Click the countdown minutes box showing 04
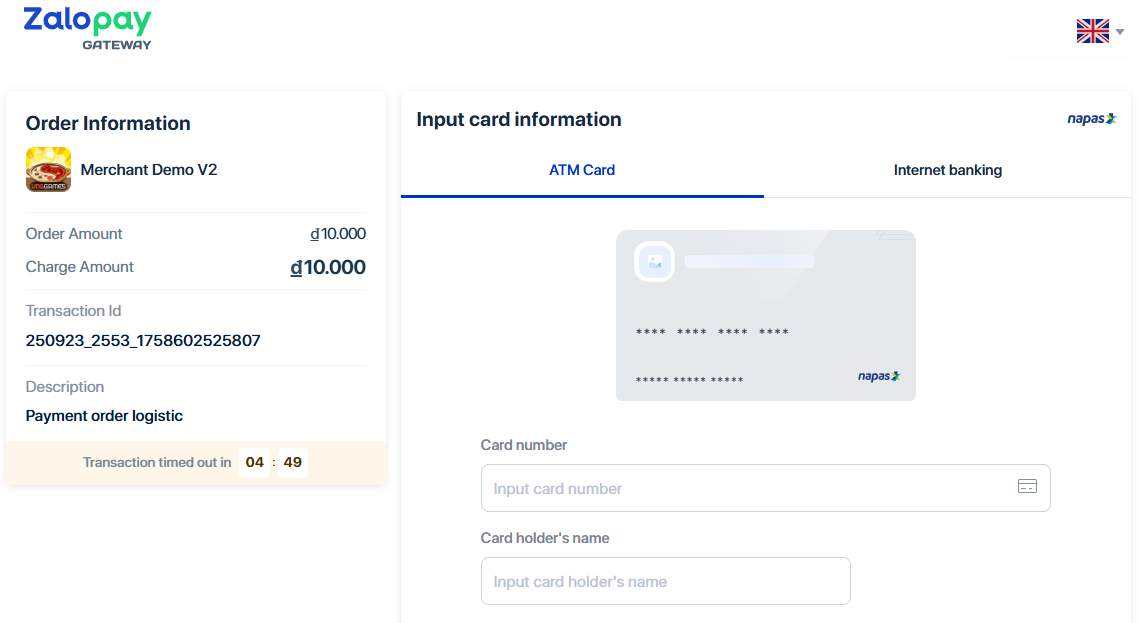Viewport: 1140px width, 623px height. tap(255, 462)
